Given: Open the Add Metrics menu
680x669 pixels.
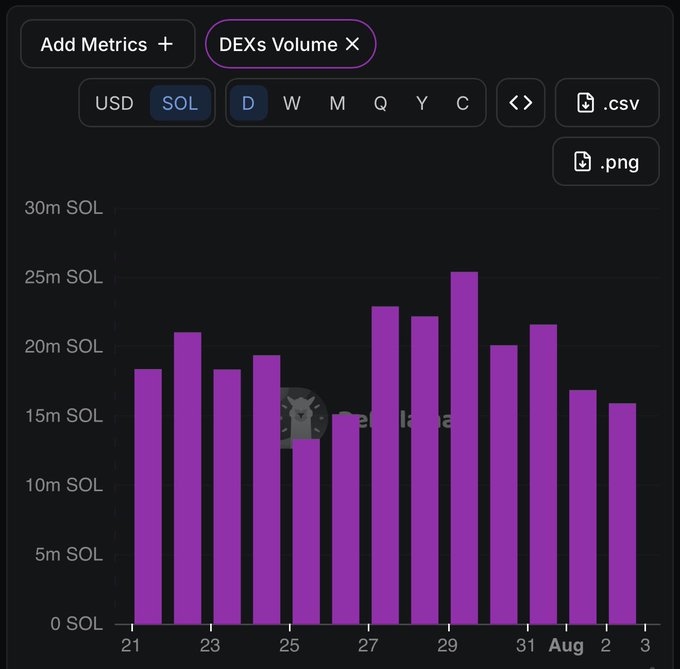Looking at the screenshot, I should 108,44.
